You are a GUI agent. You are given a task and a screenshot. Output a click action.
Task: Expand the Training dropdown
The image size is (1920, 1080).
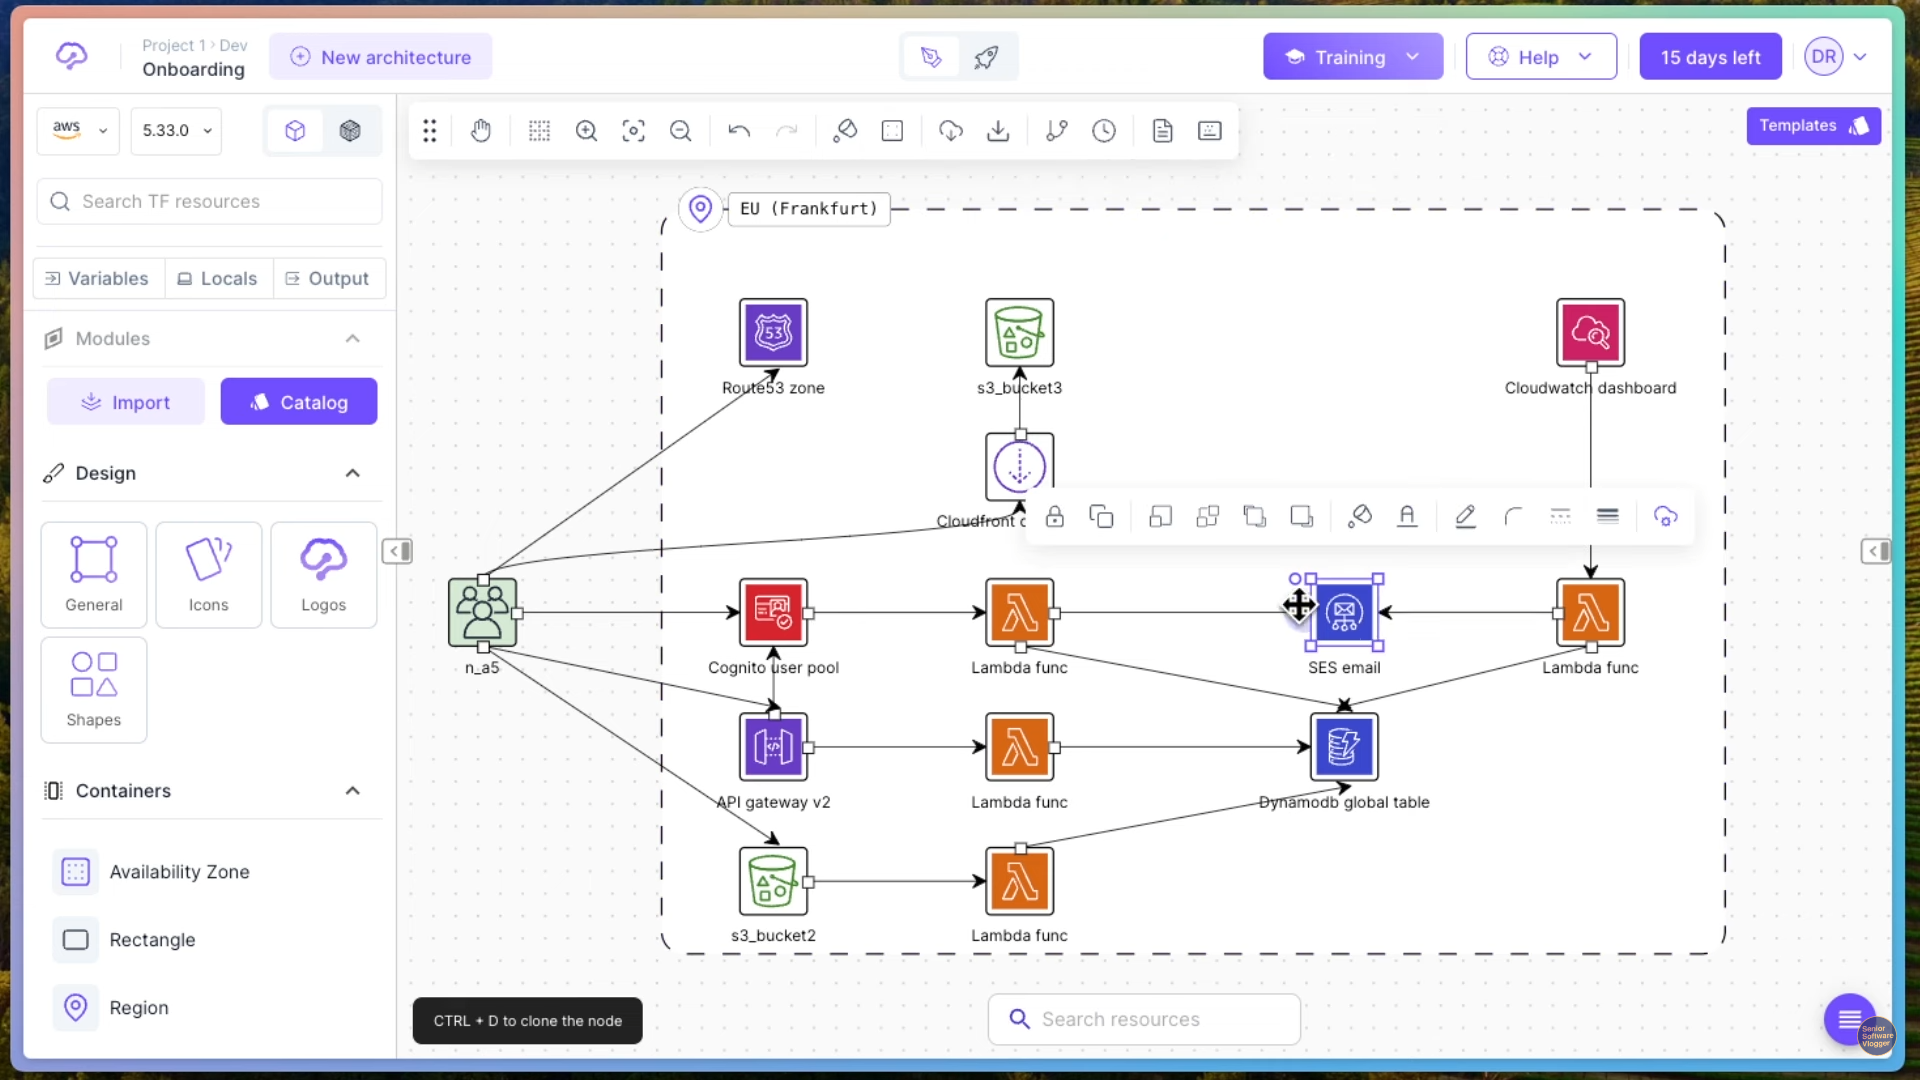tap(1353, 57)
